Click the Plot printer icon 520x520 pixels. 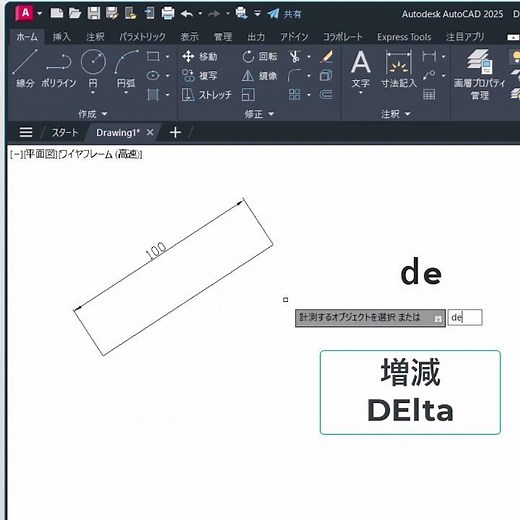coord(168,13)
